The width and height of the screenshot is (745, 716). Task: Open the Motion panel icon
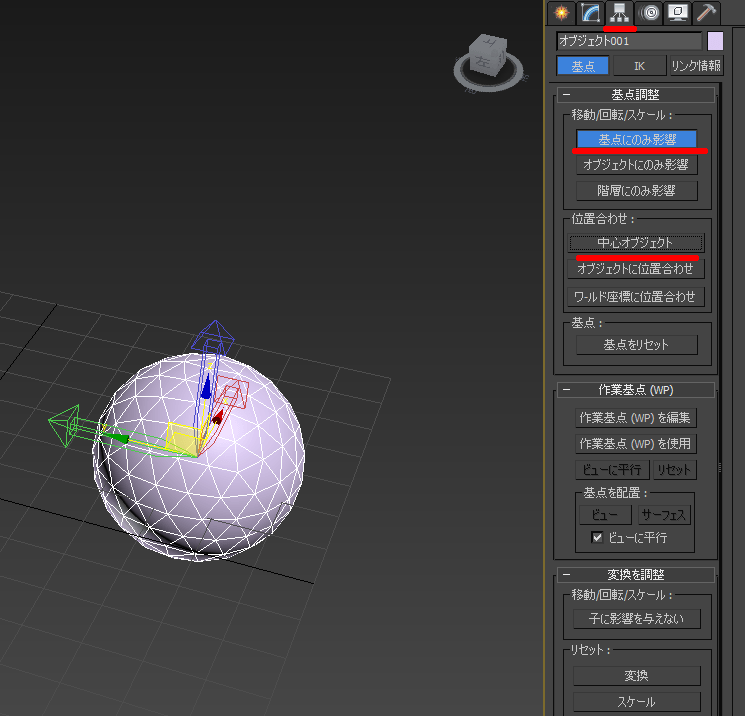click(x=650, y=13)
